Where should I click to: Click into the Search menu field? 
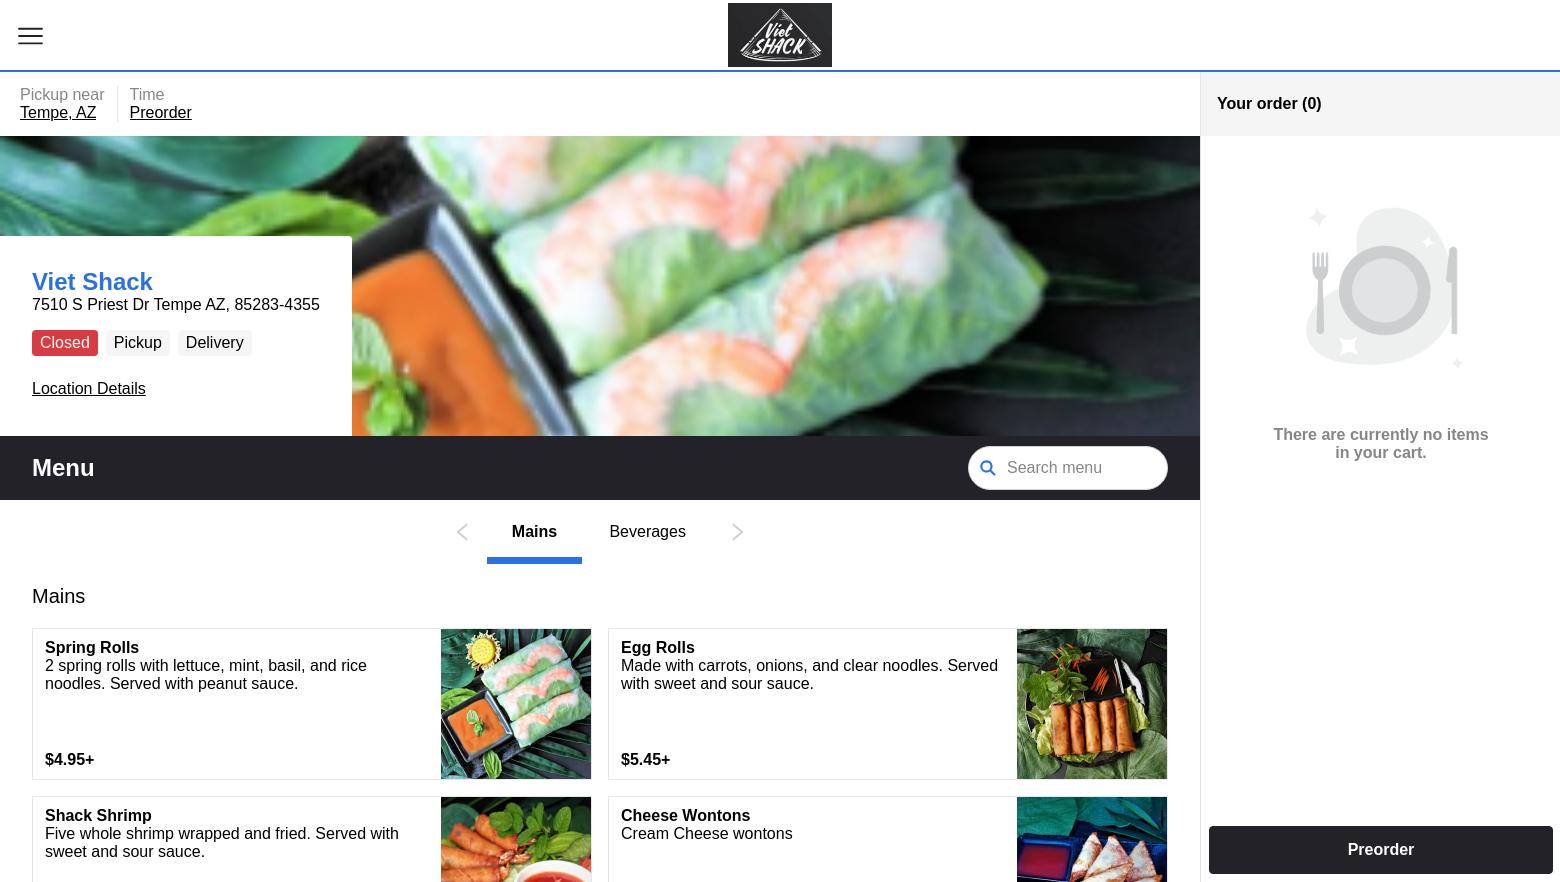coord(1080,468)
